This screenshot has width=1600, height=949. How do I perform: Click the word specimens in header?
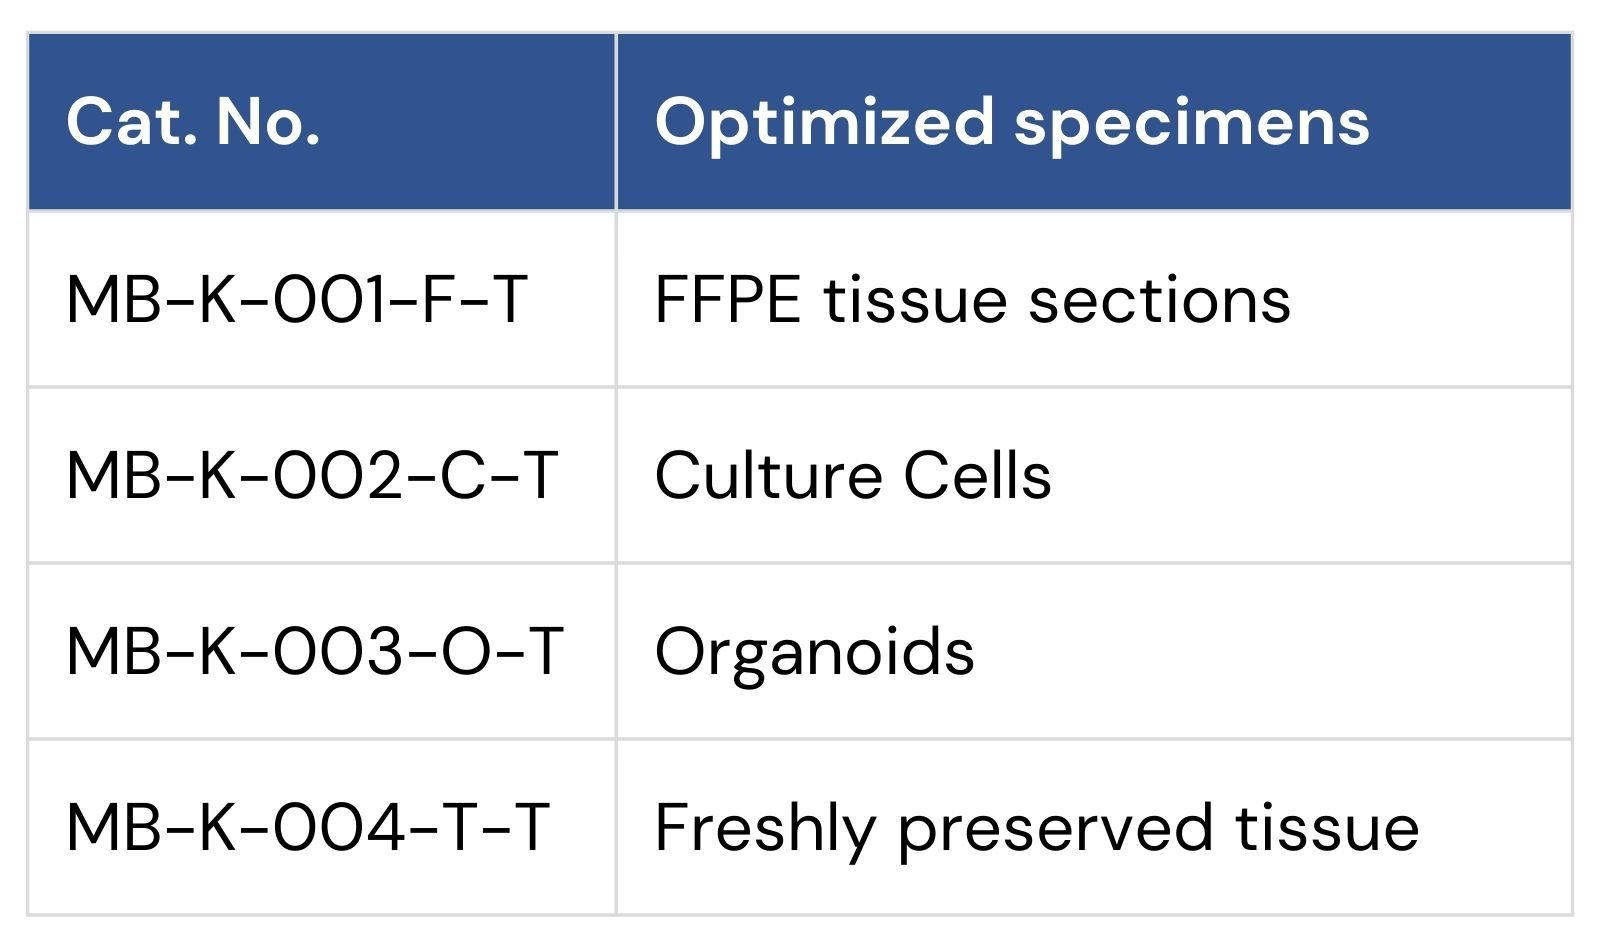(1192, 127)
